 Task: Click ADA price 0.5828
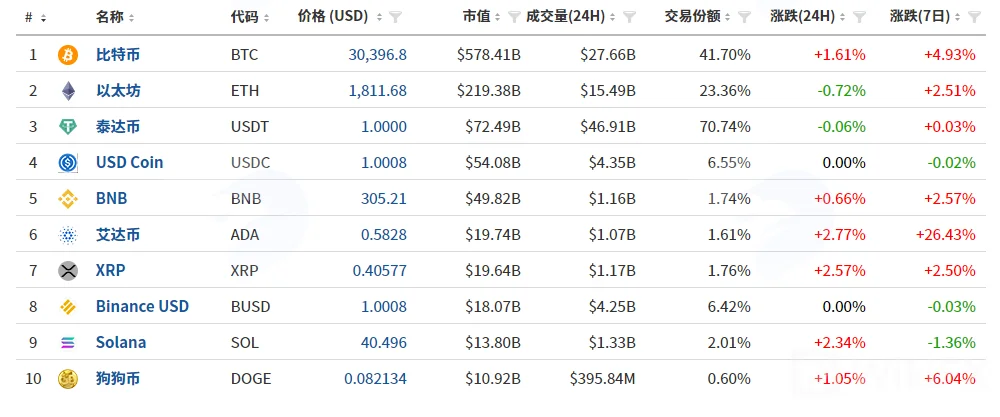point(384,235)
